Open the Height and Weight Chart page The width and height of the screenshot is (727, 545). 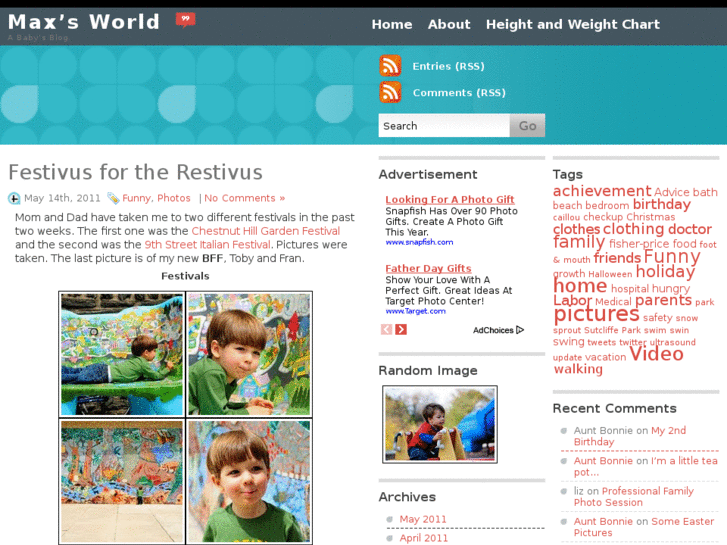point(573,24)
